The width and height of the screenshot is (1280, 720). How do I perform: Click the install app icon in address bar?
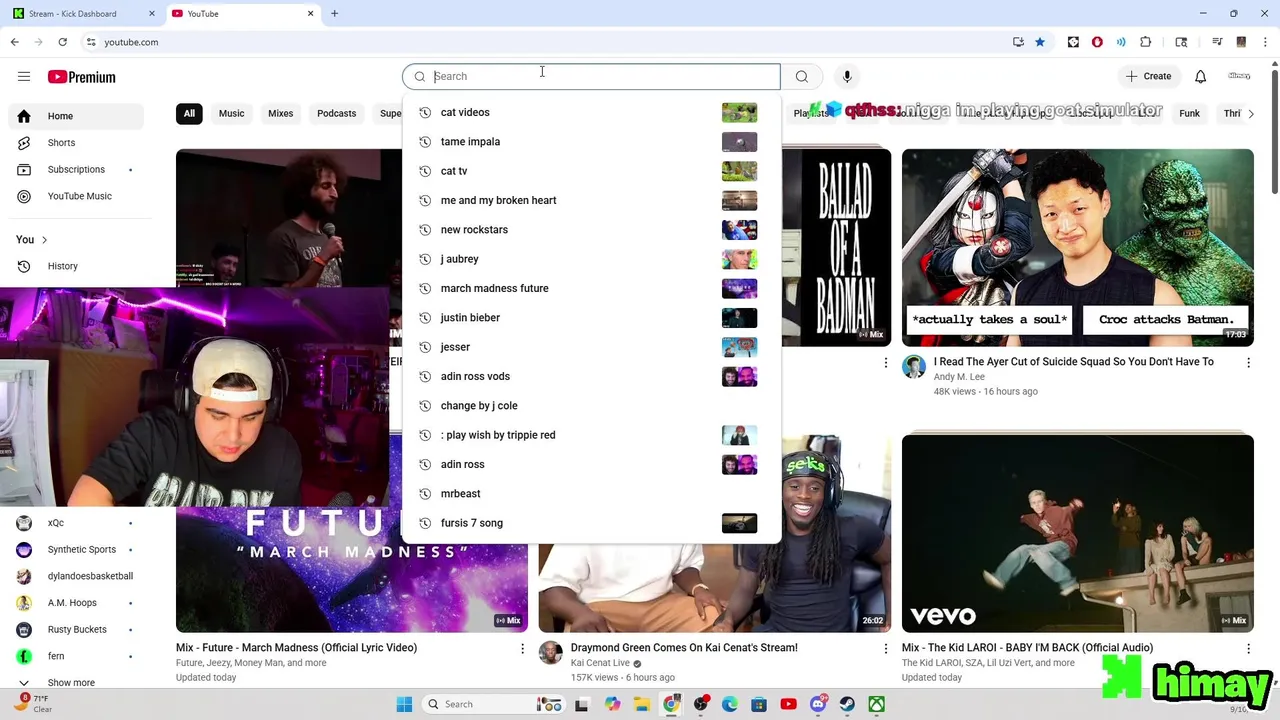tap(1018, 42)
